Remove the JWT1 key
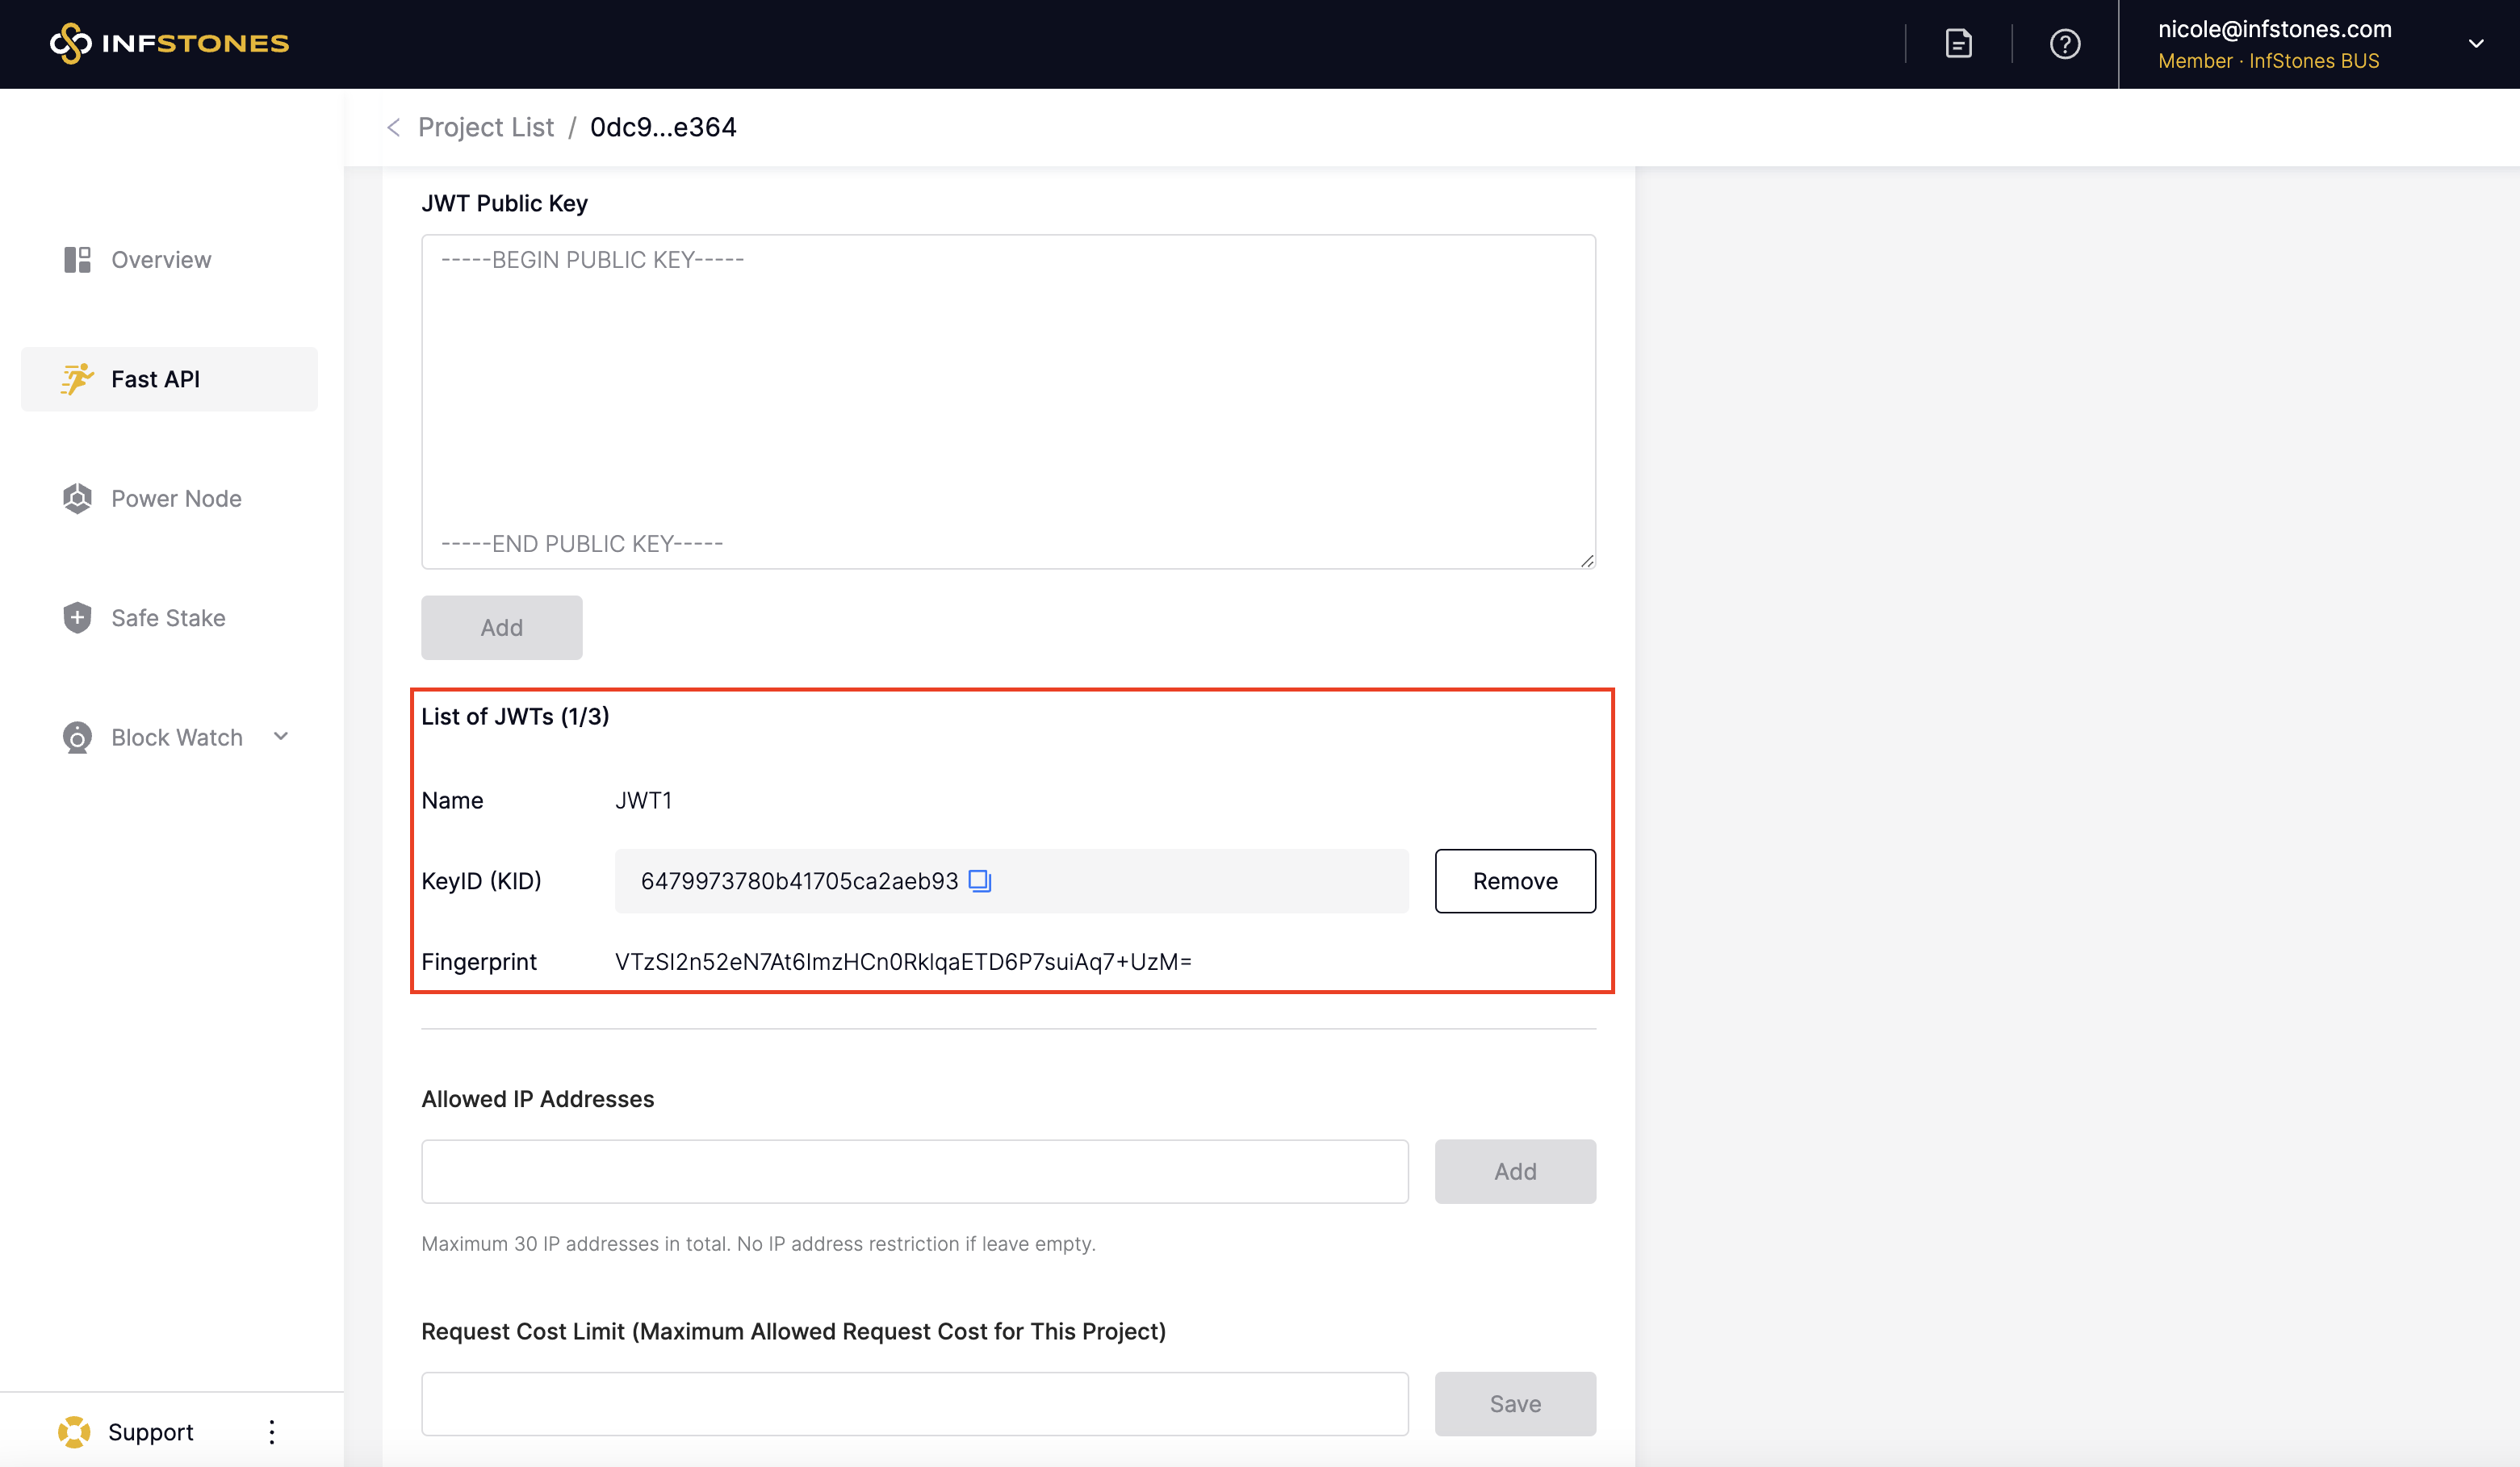 point(1514,880)
